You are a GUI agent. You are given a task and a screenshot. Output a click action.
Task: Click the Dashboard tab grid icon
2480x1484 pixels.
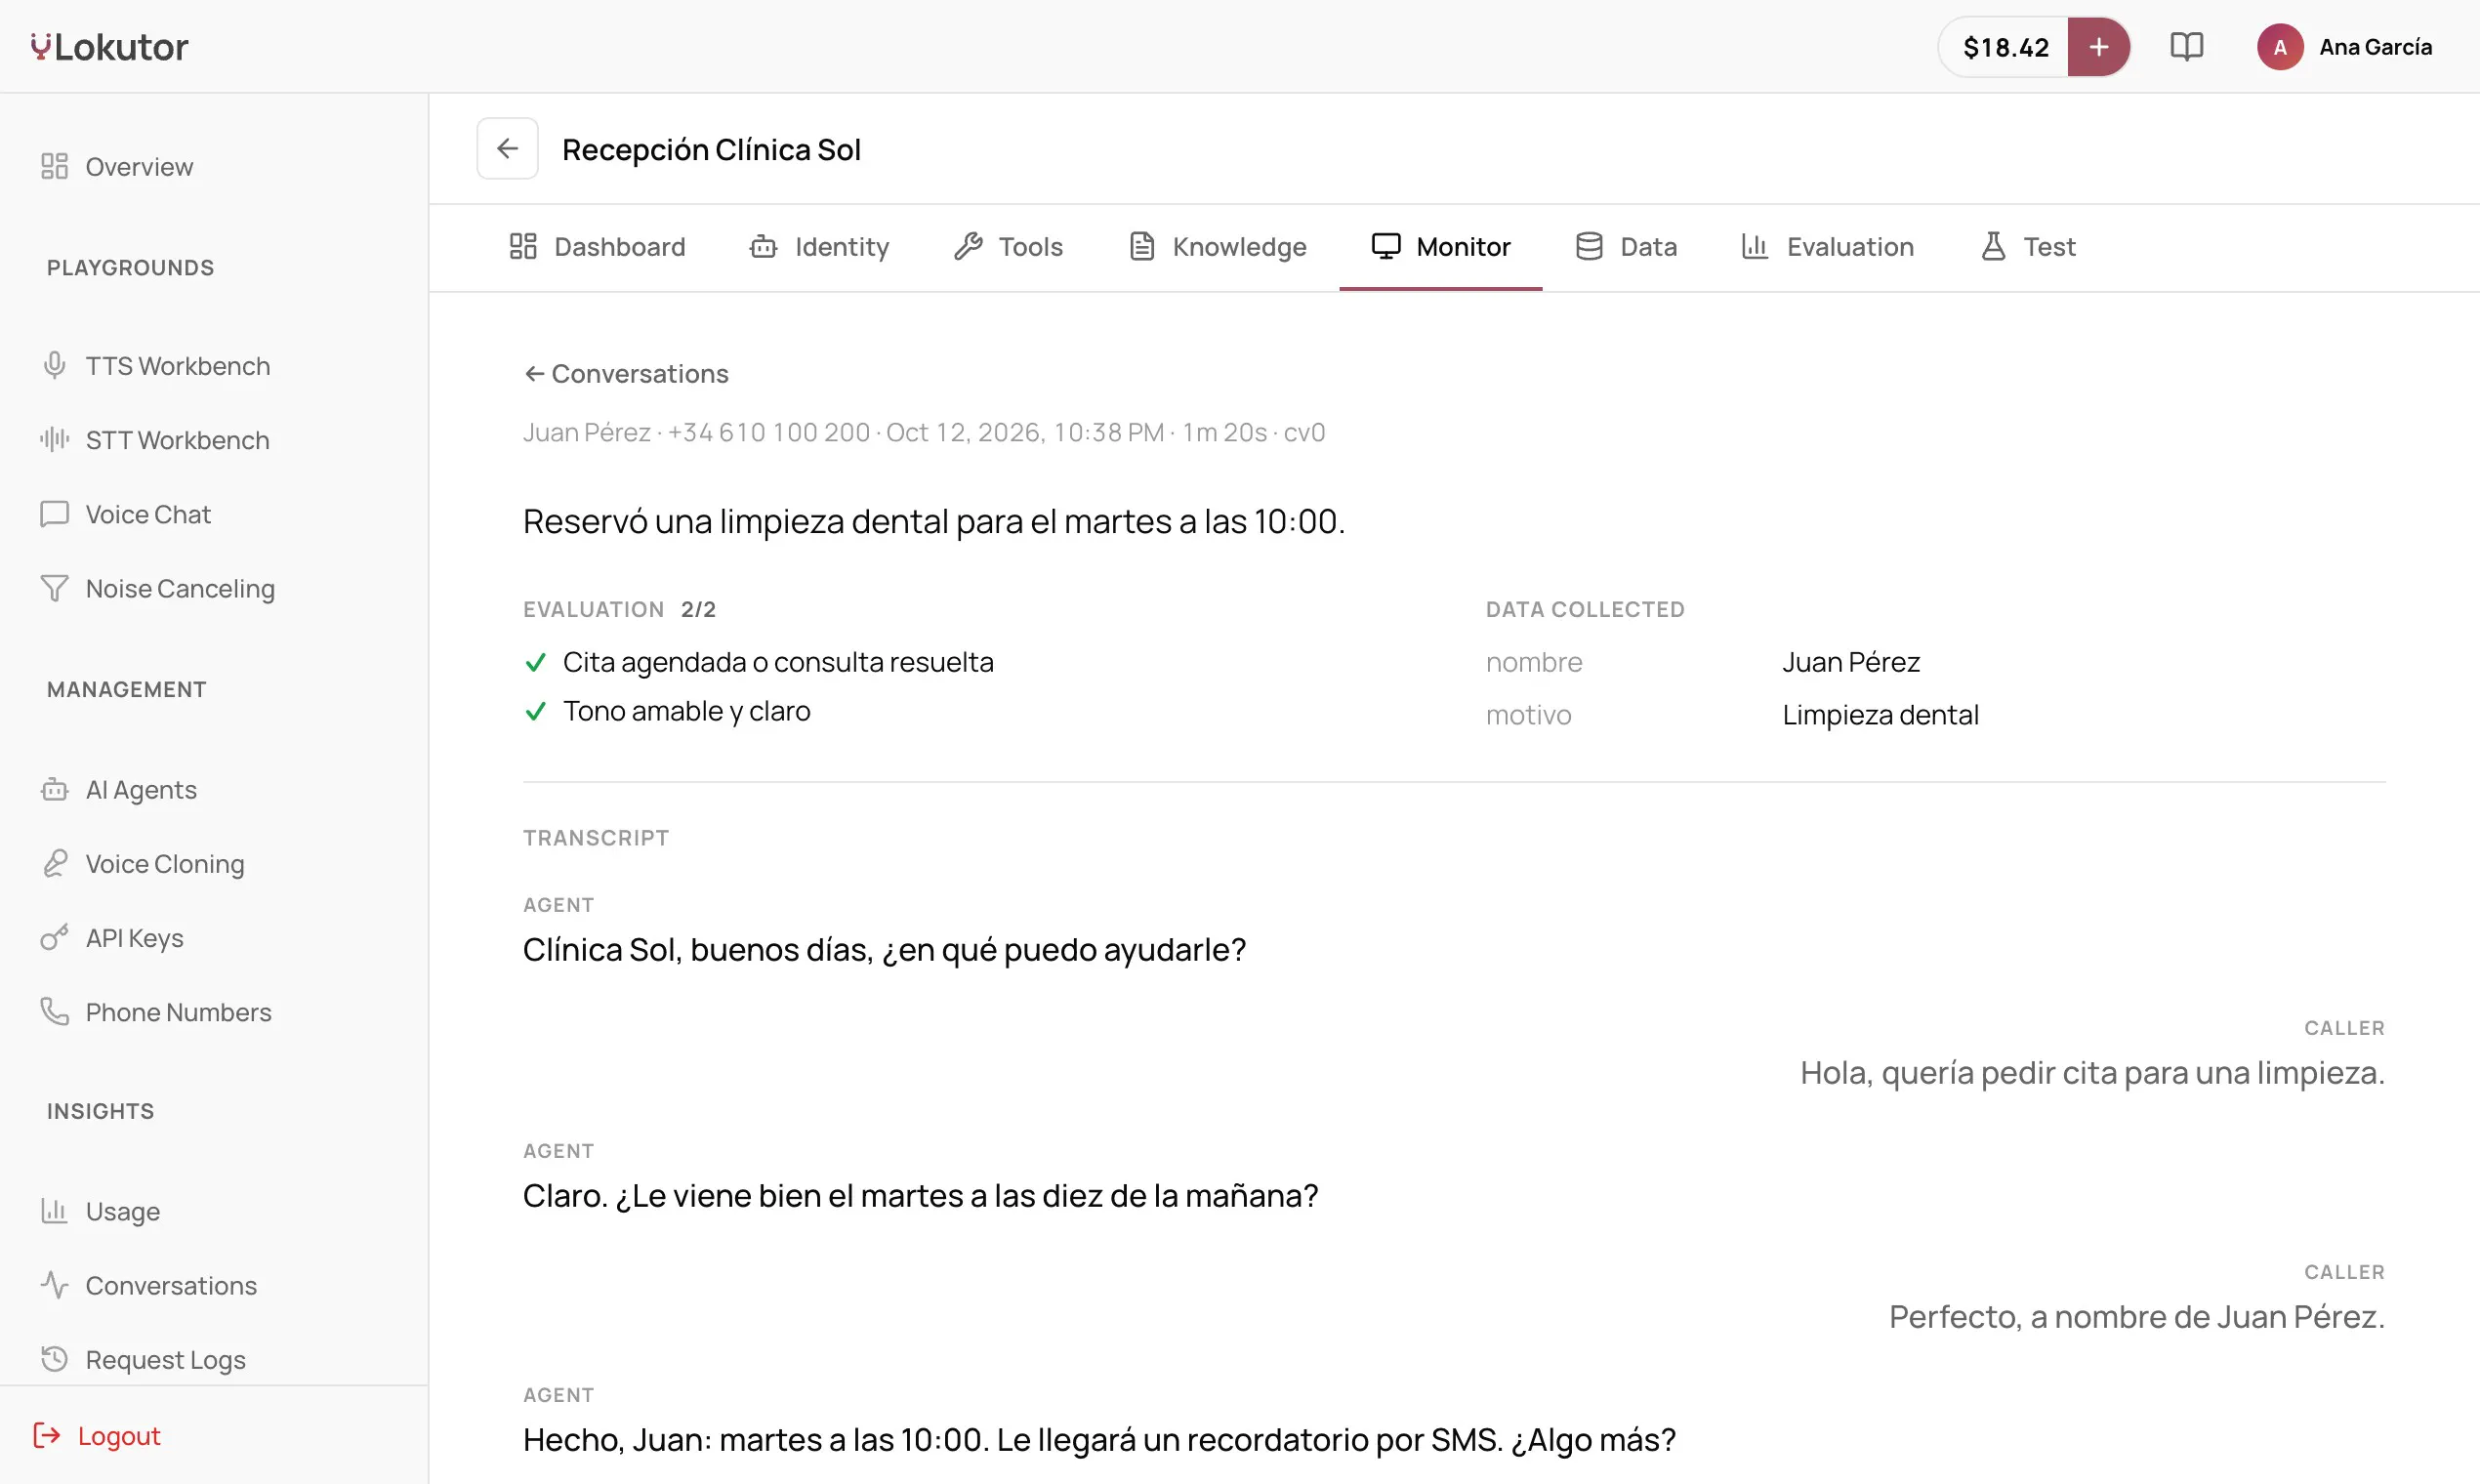point(523,247)
